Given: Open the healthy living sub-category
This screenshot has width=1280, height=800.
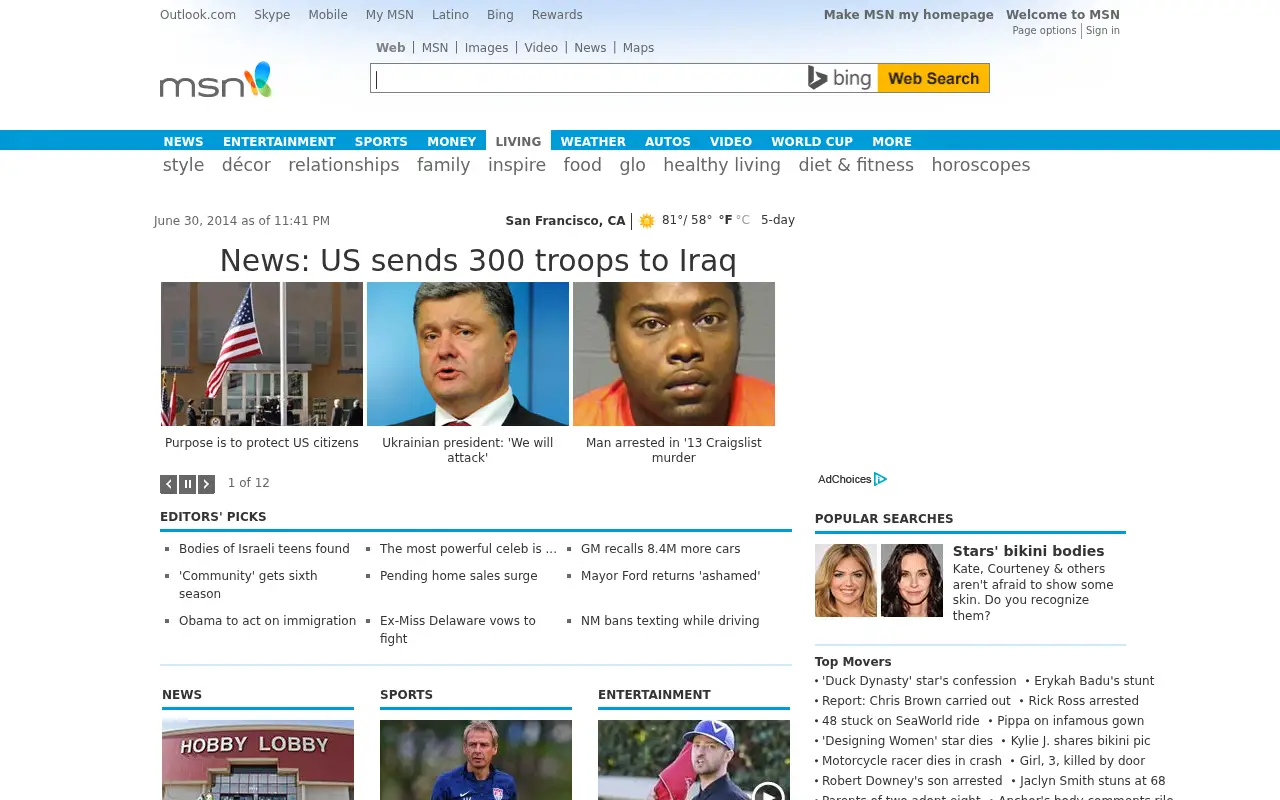Looking at the screenshot, I should pyautogui.click(x=722, y=165).
